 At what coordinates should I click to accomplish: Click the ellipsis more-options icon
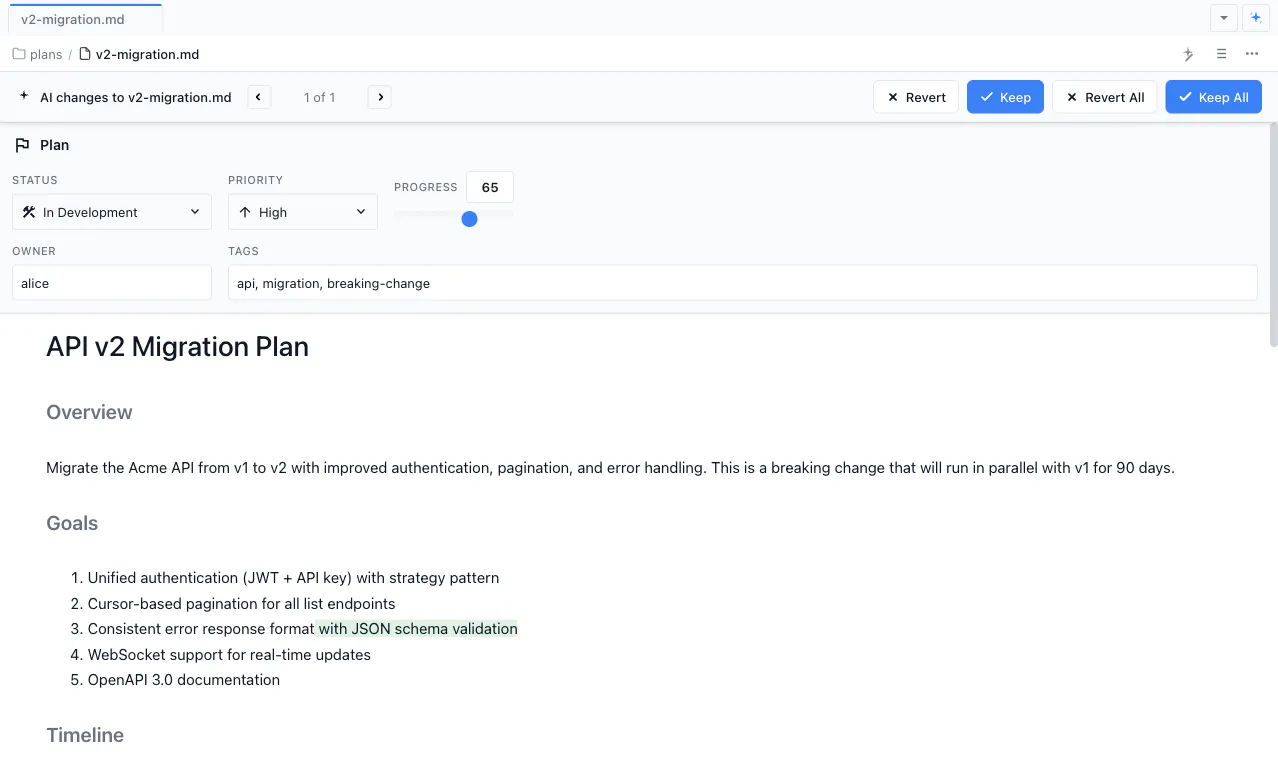[x=1252, y=54]
